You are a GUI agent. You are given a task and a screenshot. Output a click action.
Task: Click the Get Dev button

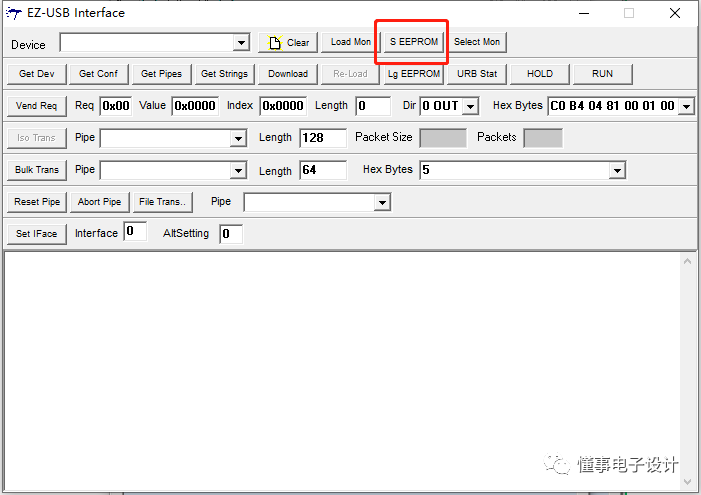(x=37, y=74)
